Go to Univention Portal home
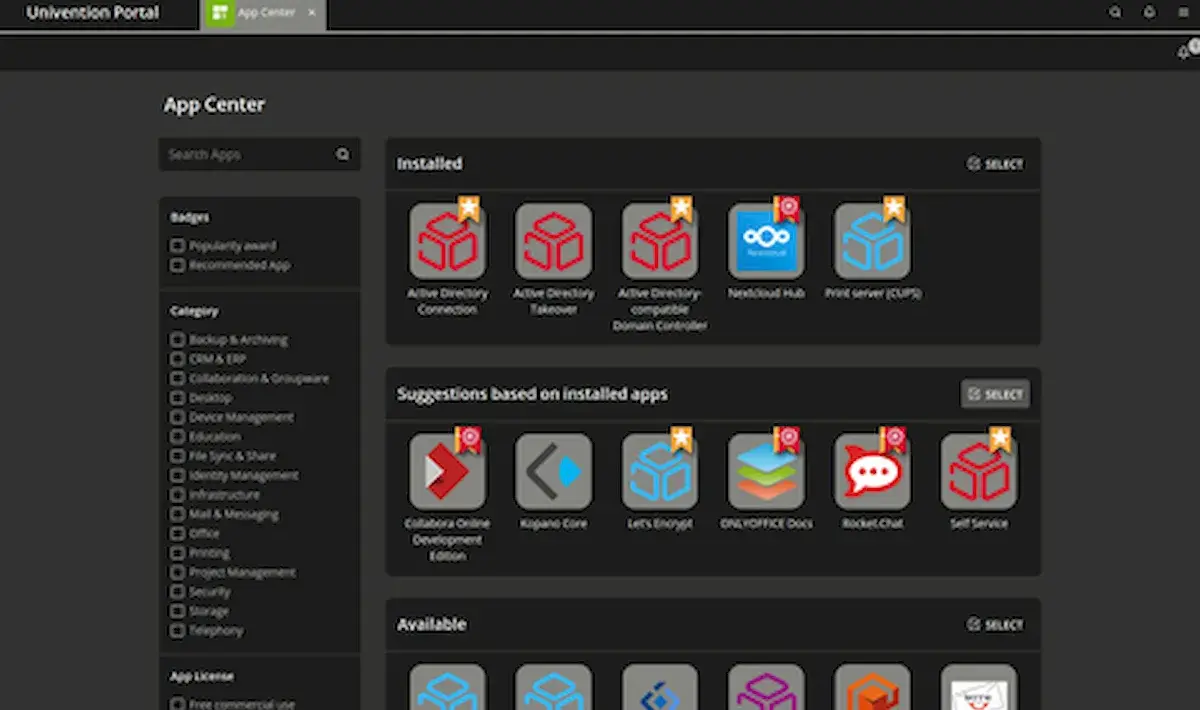 (x=93, y=13)
